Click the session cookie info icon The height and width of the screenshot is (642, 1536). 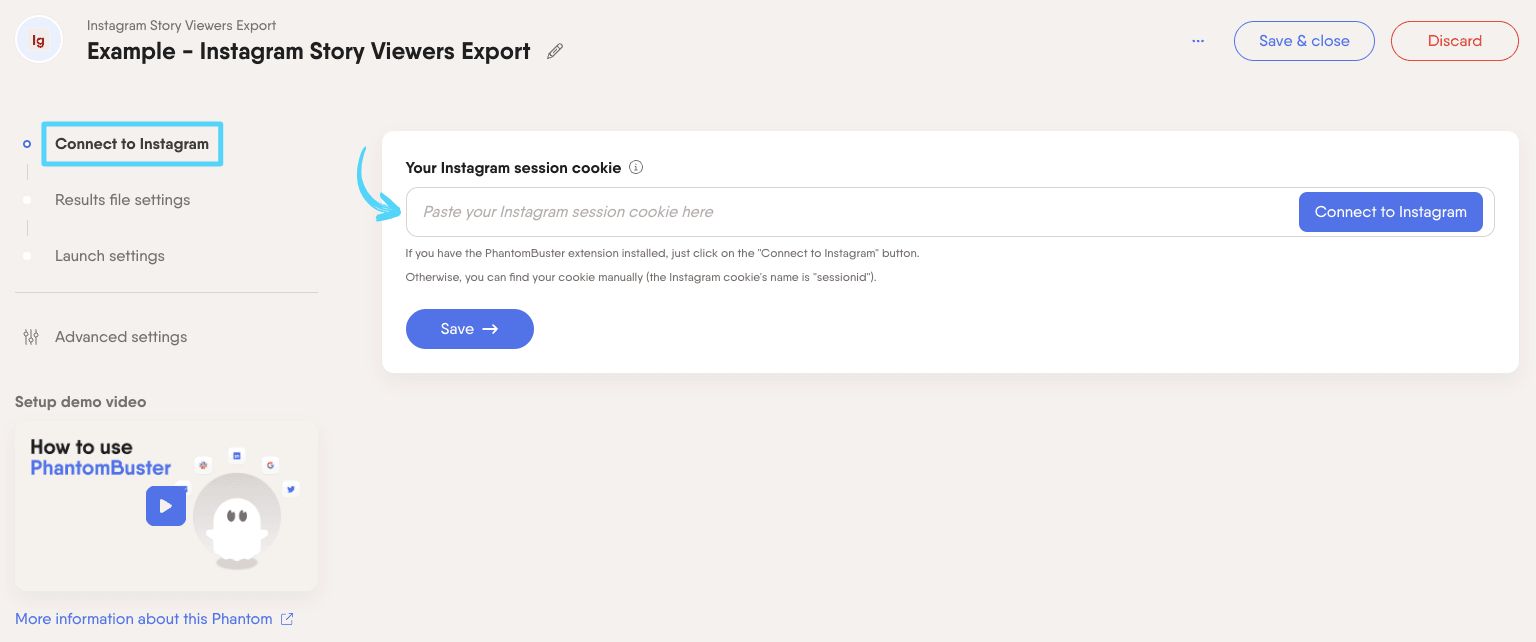tap(636, 167)
